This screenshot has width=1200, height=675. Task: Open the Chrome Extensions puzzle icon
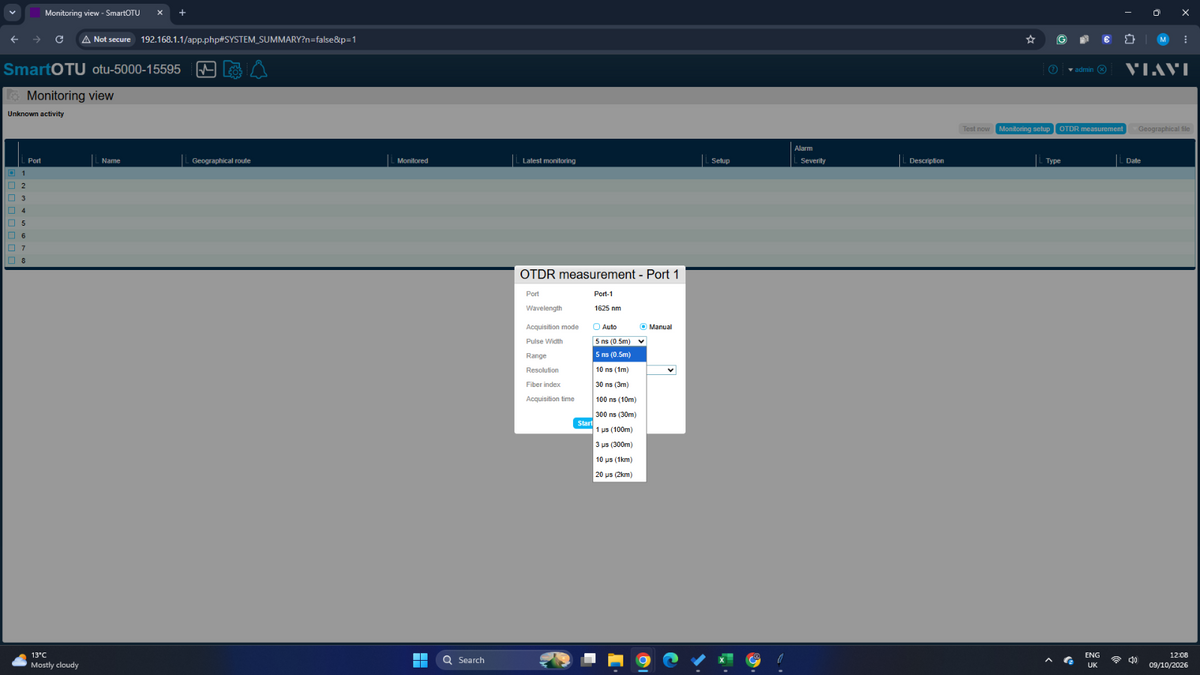[x=1129, y=40]
